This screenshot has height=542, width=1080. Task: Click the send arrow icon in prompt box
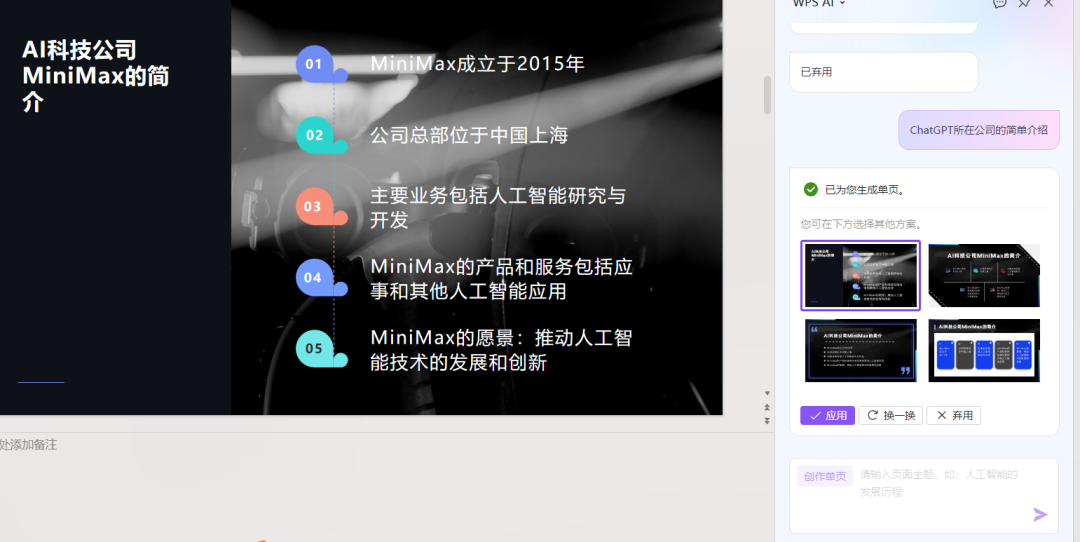(1040, 514)
